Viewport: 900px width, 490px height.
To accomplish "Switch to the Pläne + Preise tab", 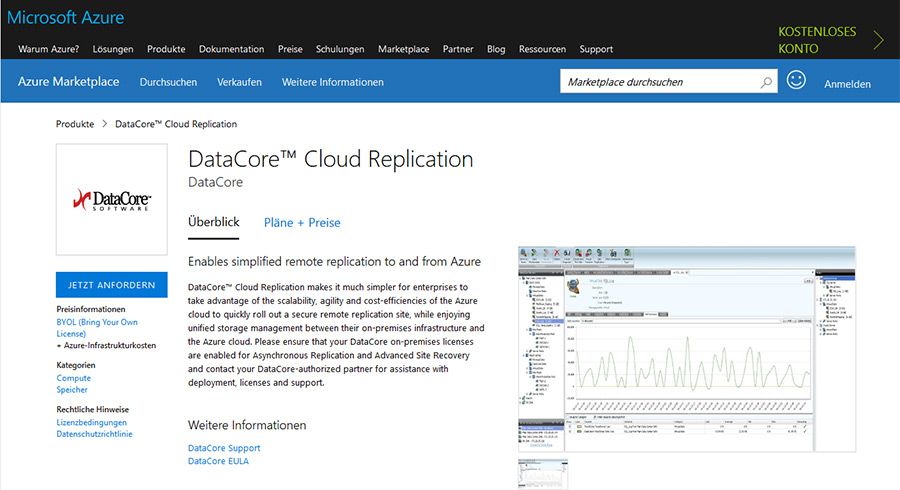I will point(302,223).
